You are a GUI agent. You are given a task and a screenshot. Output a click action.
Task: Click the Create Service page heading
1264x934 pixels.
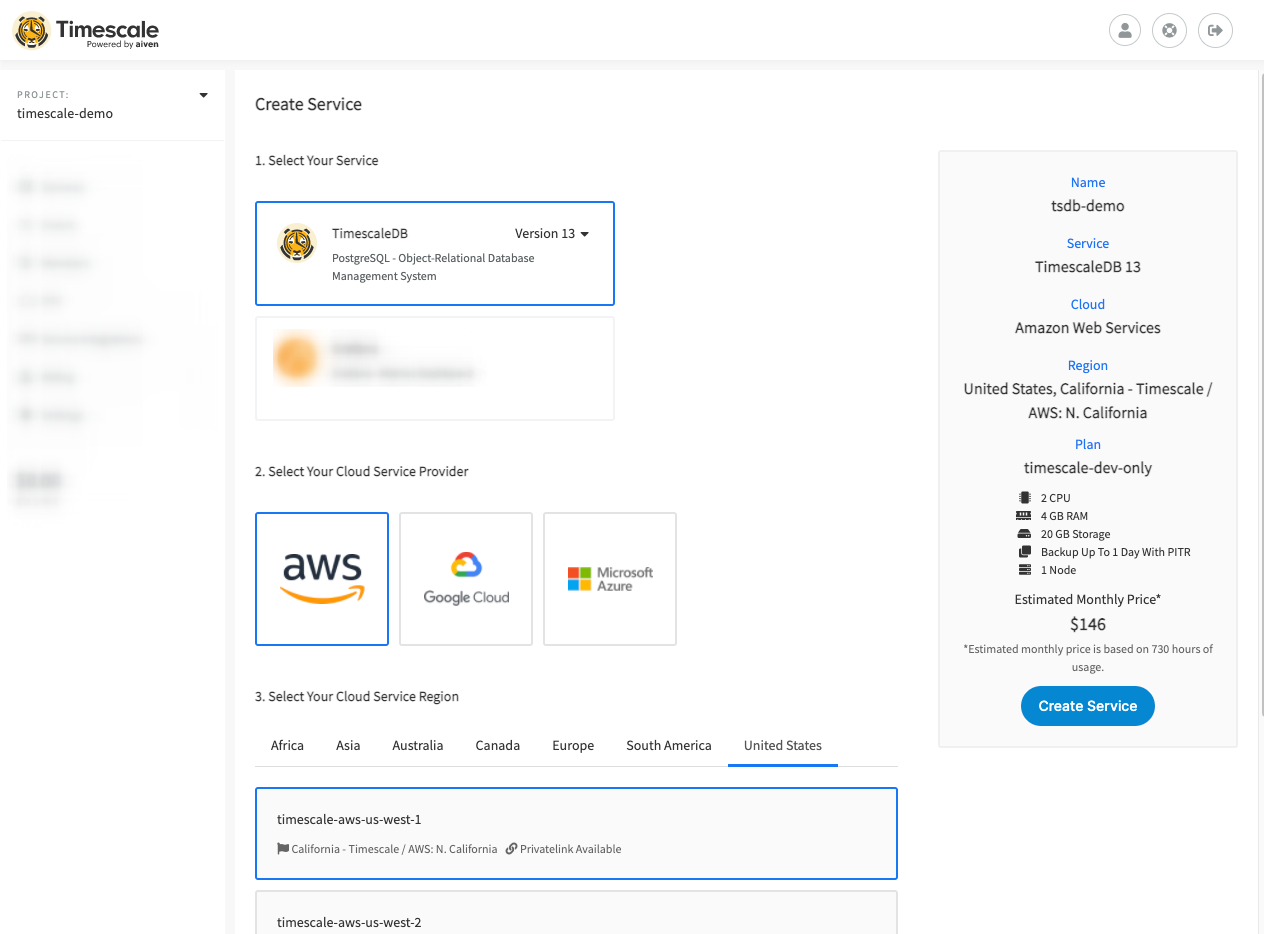click(308, 104)
